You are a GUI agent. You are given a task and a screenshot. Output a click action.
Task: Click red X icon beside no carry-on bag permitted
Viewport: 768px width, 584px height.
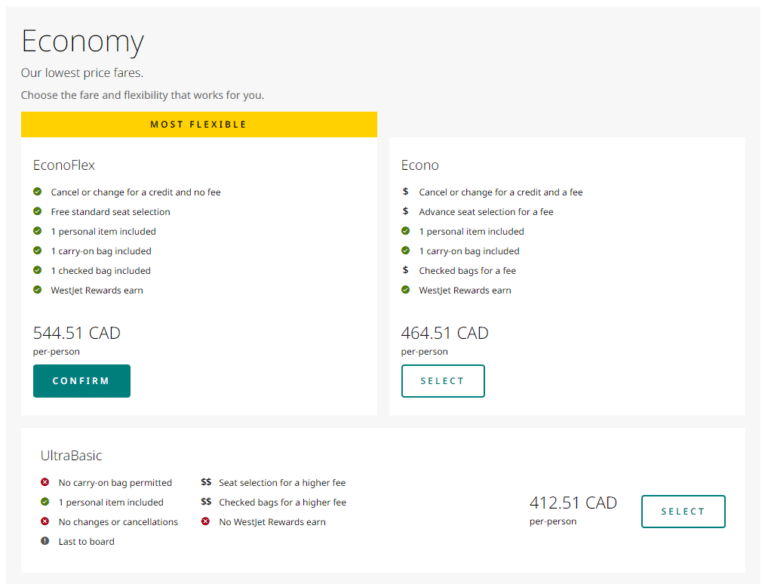45,482
